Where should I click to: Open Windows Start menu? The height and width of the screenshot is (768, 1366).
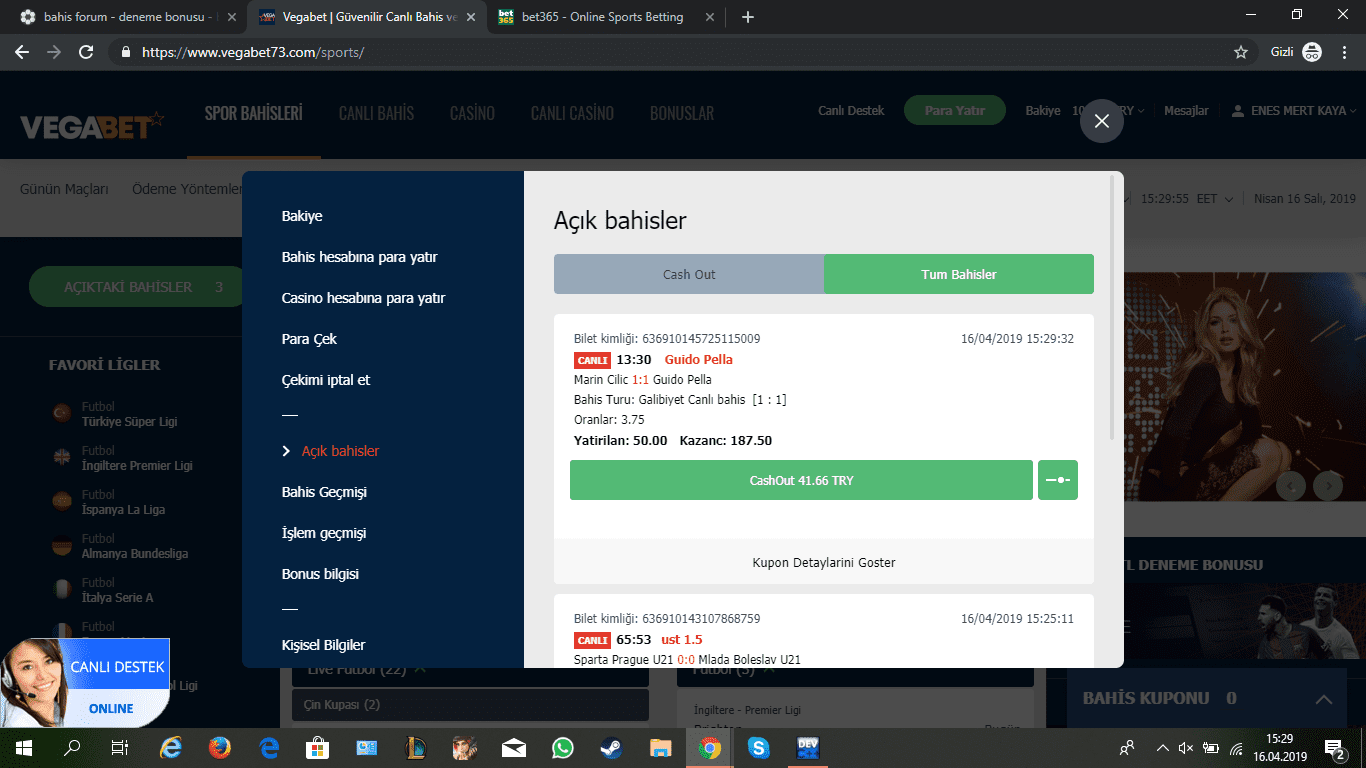[23, 747]
